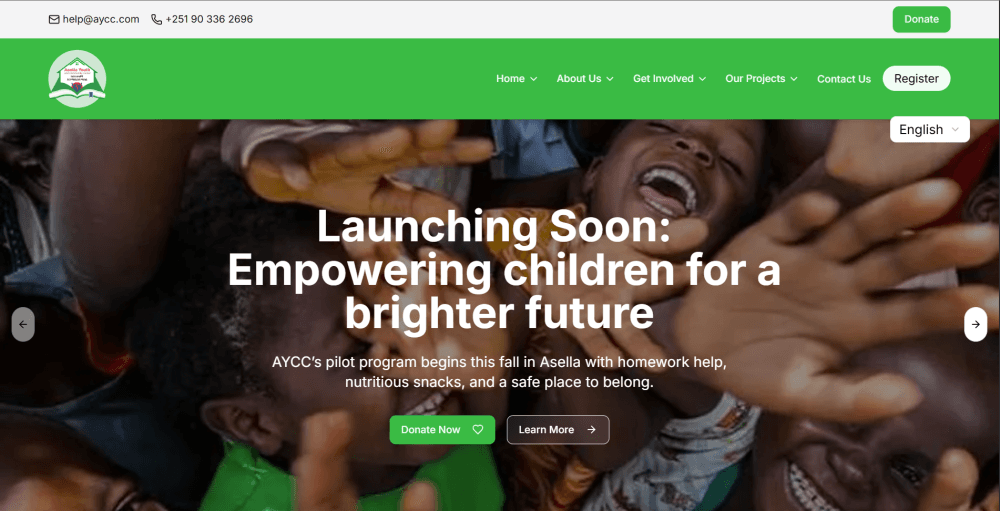Expand the About Us dropdown chevron

[610, 79]
